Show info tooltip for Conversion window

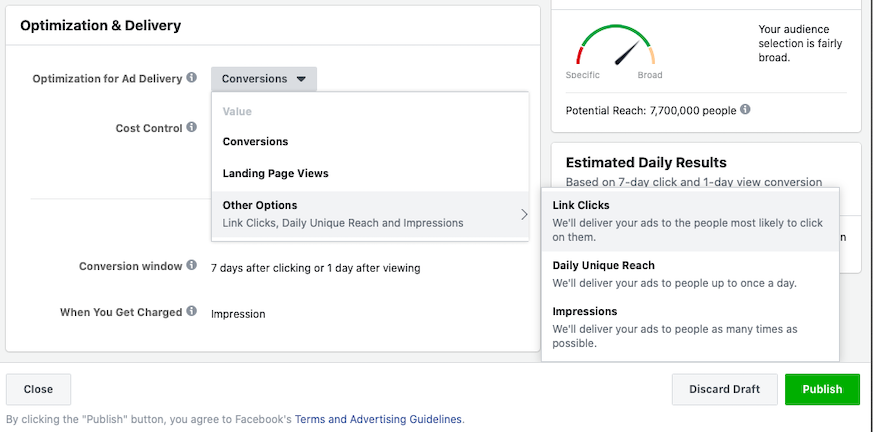point(192,265)
